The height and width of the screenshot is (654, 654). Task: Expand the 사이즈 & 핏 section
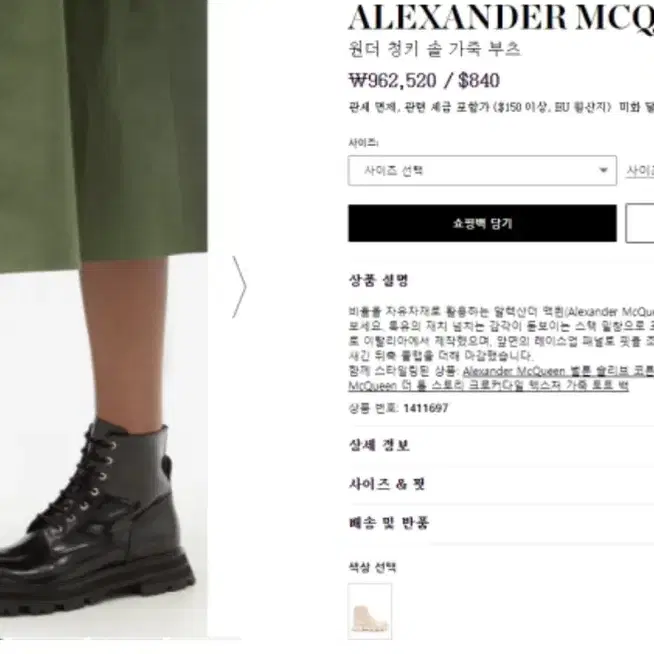pos(387,484)
